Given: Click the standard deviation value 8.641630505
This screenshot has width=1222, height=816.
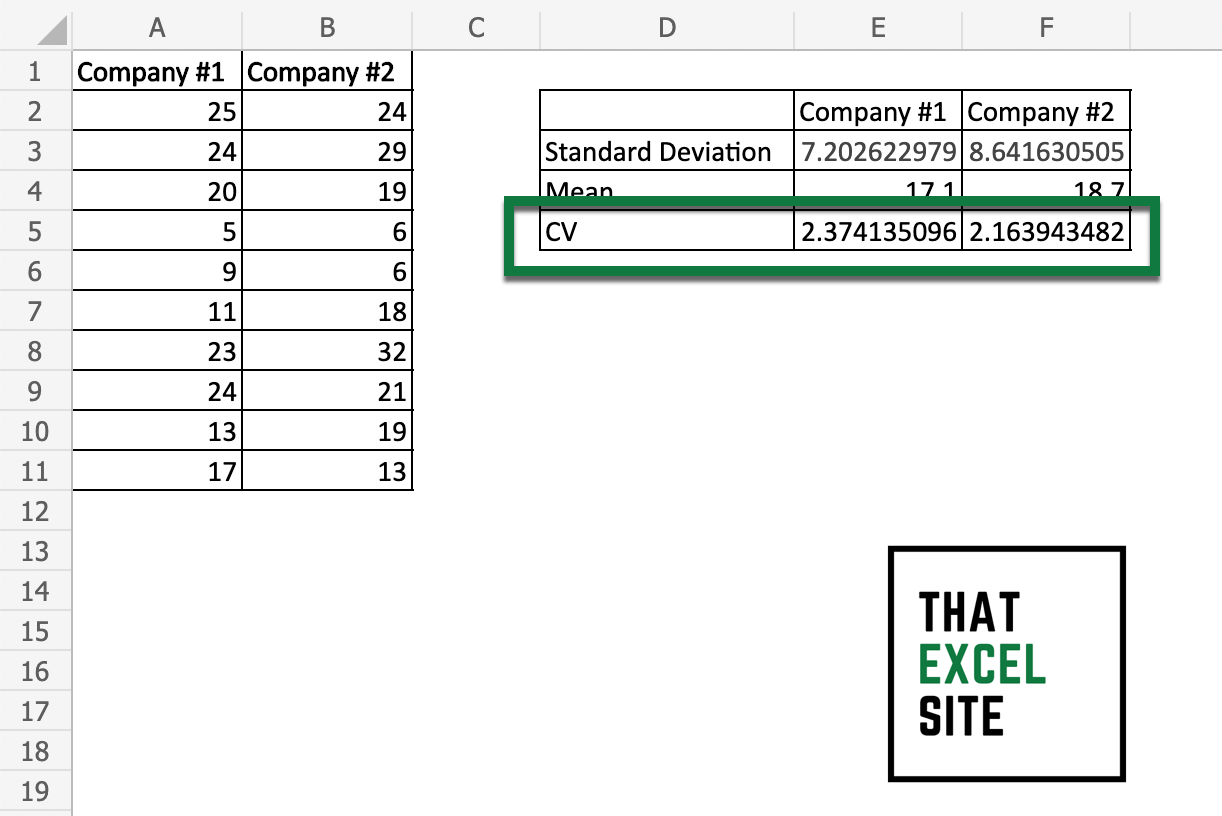Looking at the screenshot, I should [x=1046, y=151].
